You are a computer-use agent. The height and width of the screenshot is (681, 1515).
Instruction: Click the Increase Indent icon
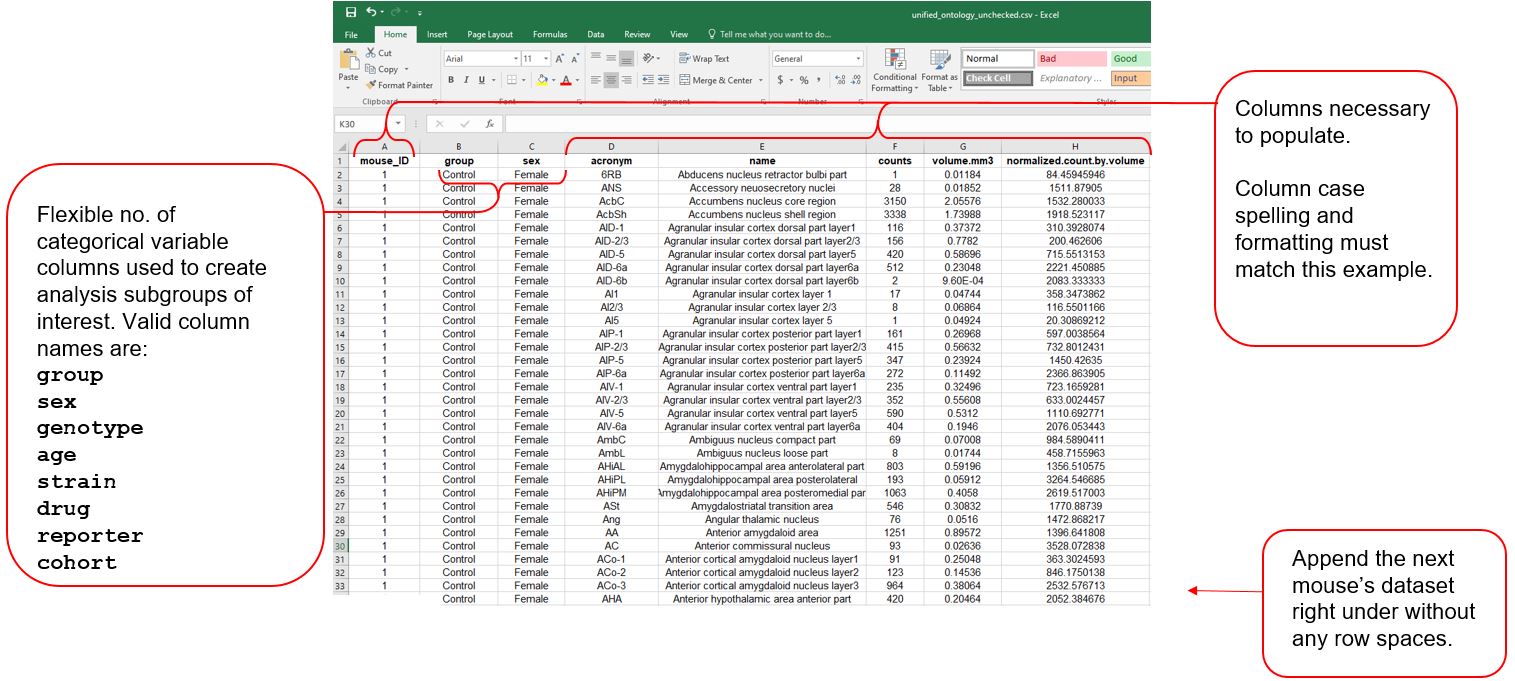[664, 80]
